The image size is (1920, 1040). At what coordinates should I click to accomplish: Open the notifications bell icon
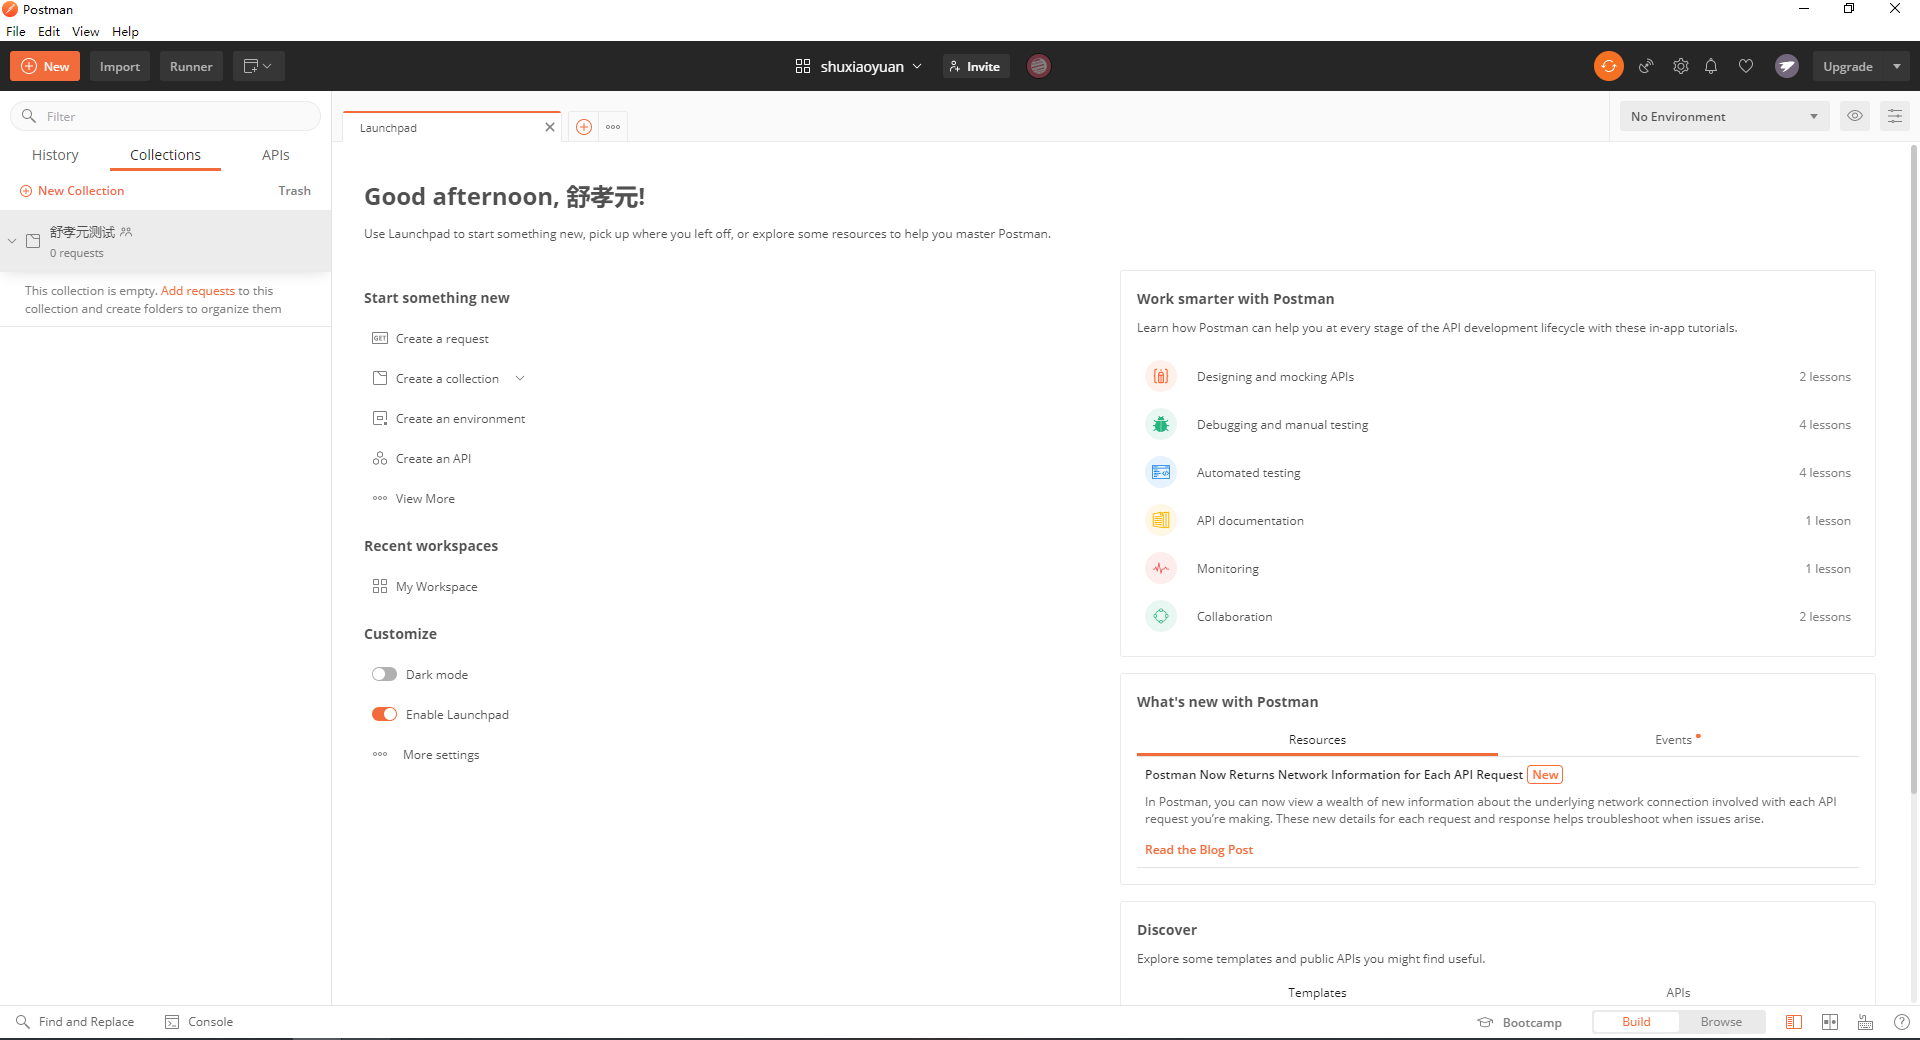1711,66
